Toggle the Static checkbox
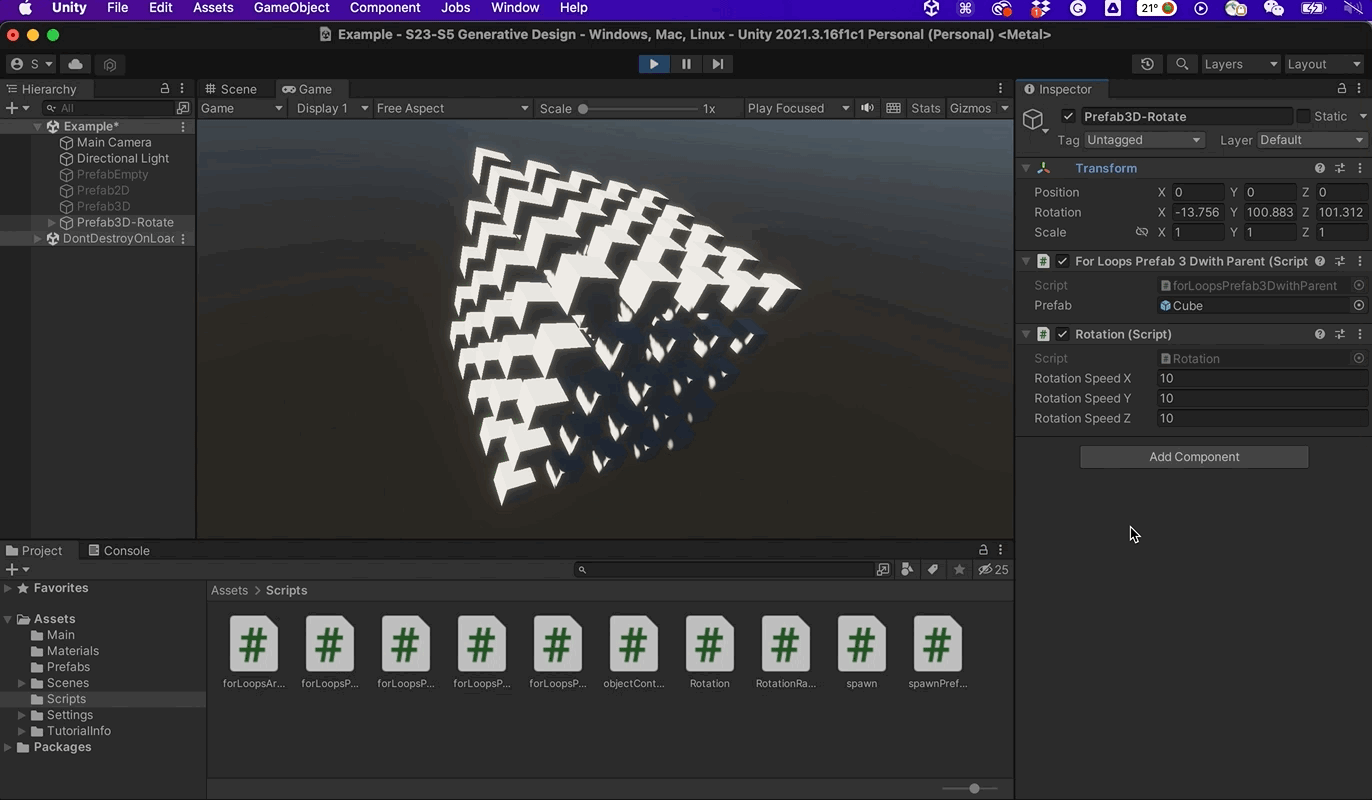This screenshot has height=800, width=1372. [x=1303, y=116]
